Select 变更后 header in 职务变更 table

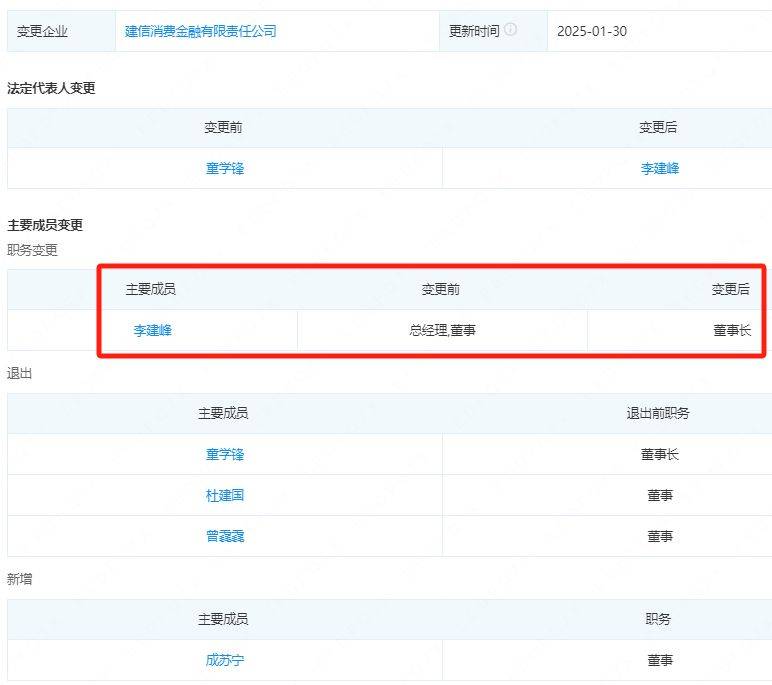point(731,289)
